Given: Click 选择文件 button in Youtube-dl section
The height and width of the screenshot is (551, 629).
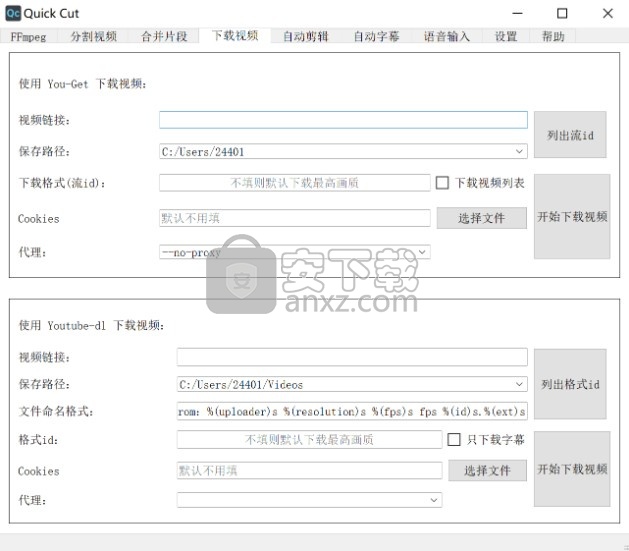Looking at the screenshot, I should pyautogui.click(x=487, y=470).
